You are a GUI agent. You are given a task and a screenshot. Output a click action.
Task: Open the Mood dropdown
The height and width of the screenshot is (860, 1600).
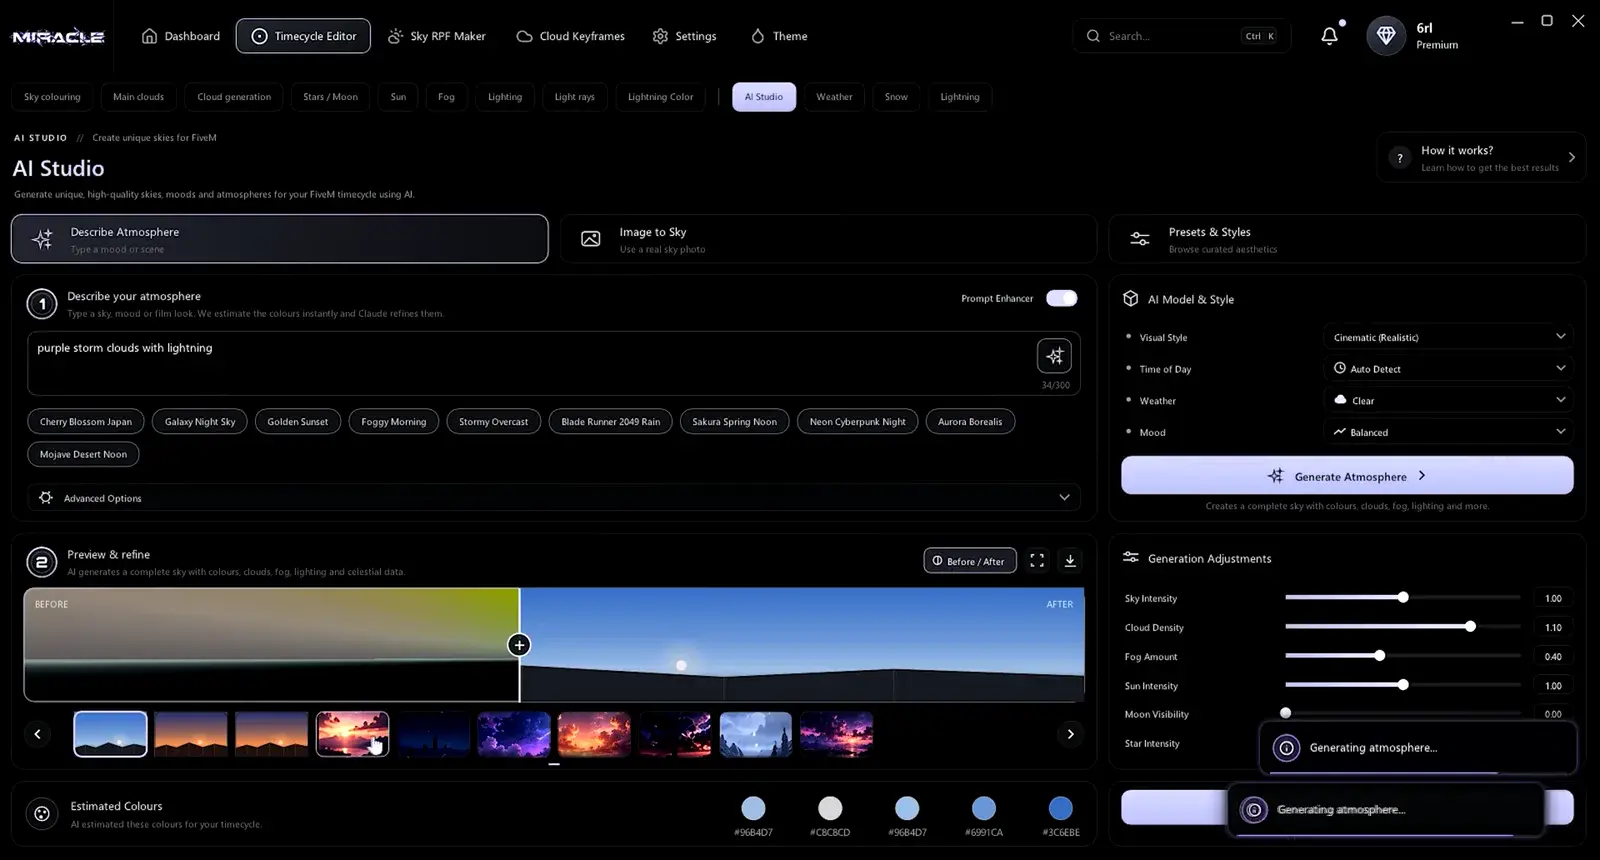[x=1448, y=432]
